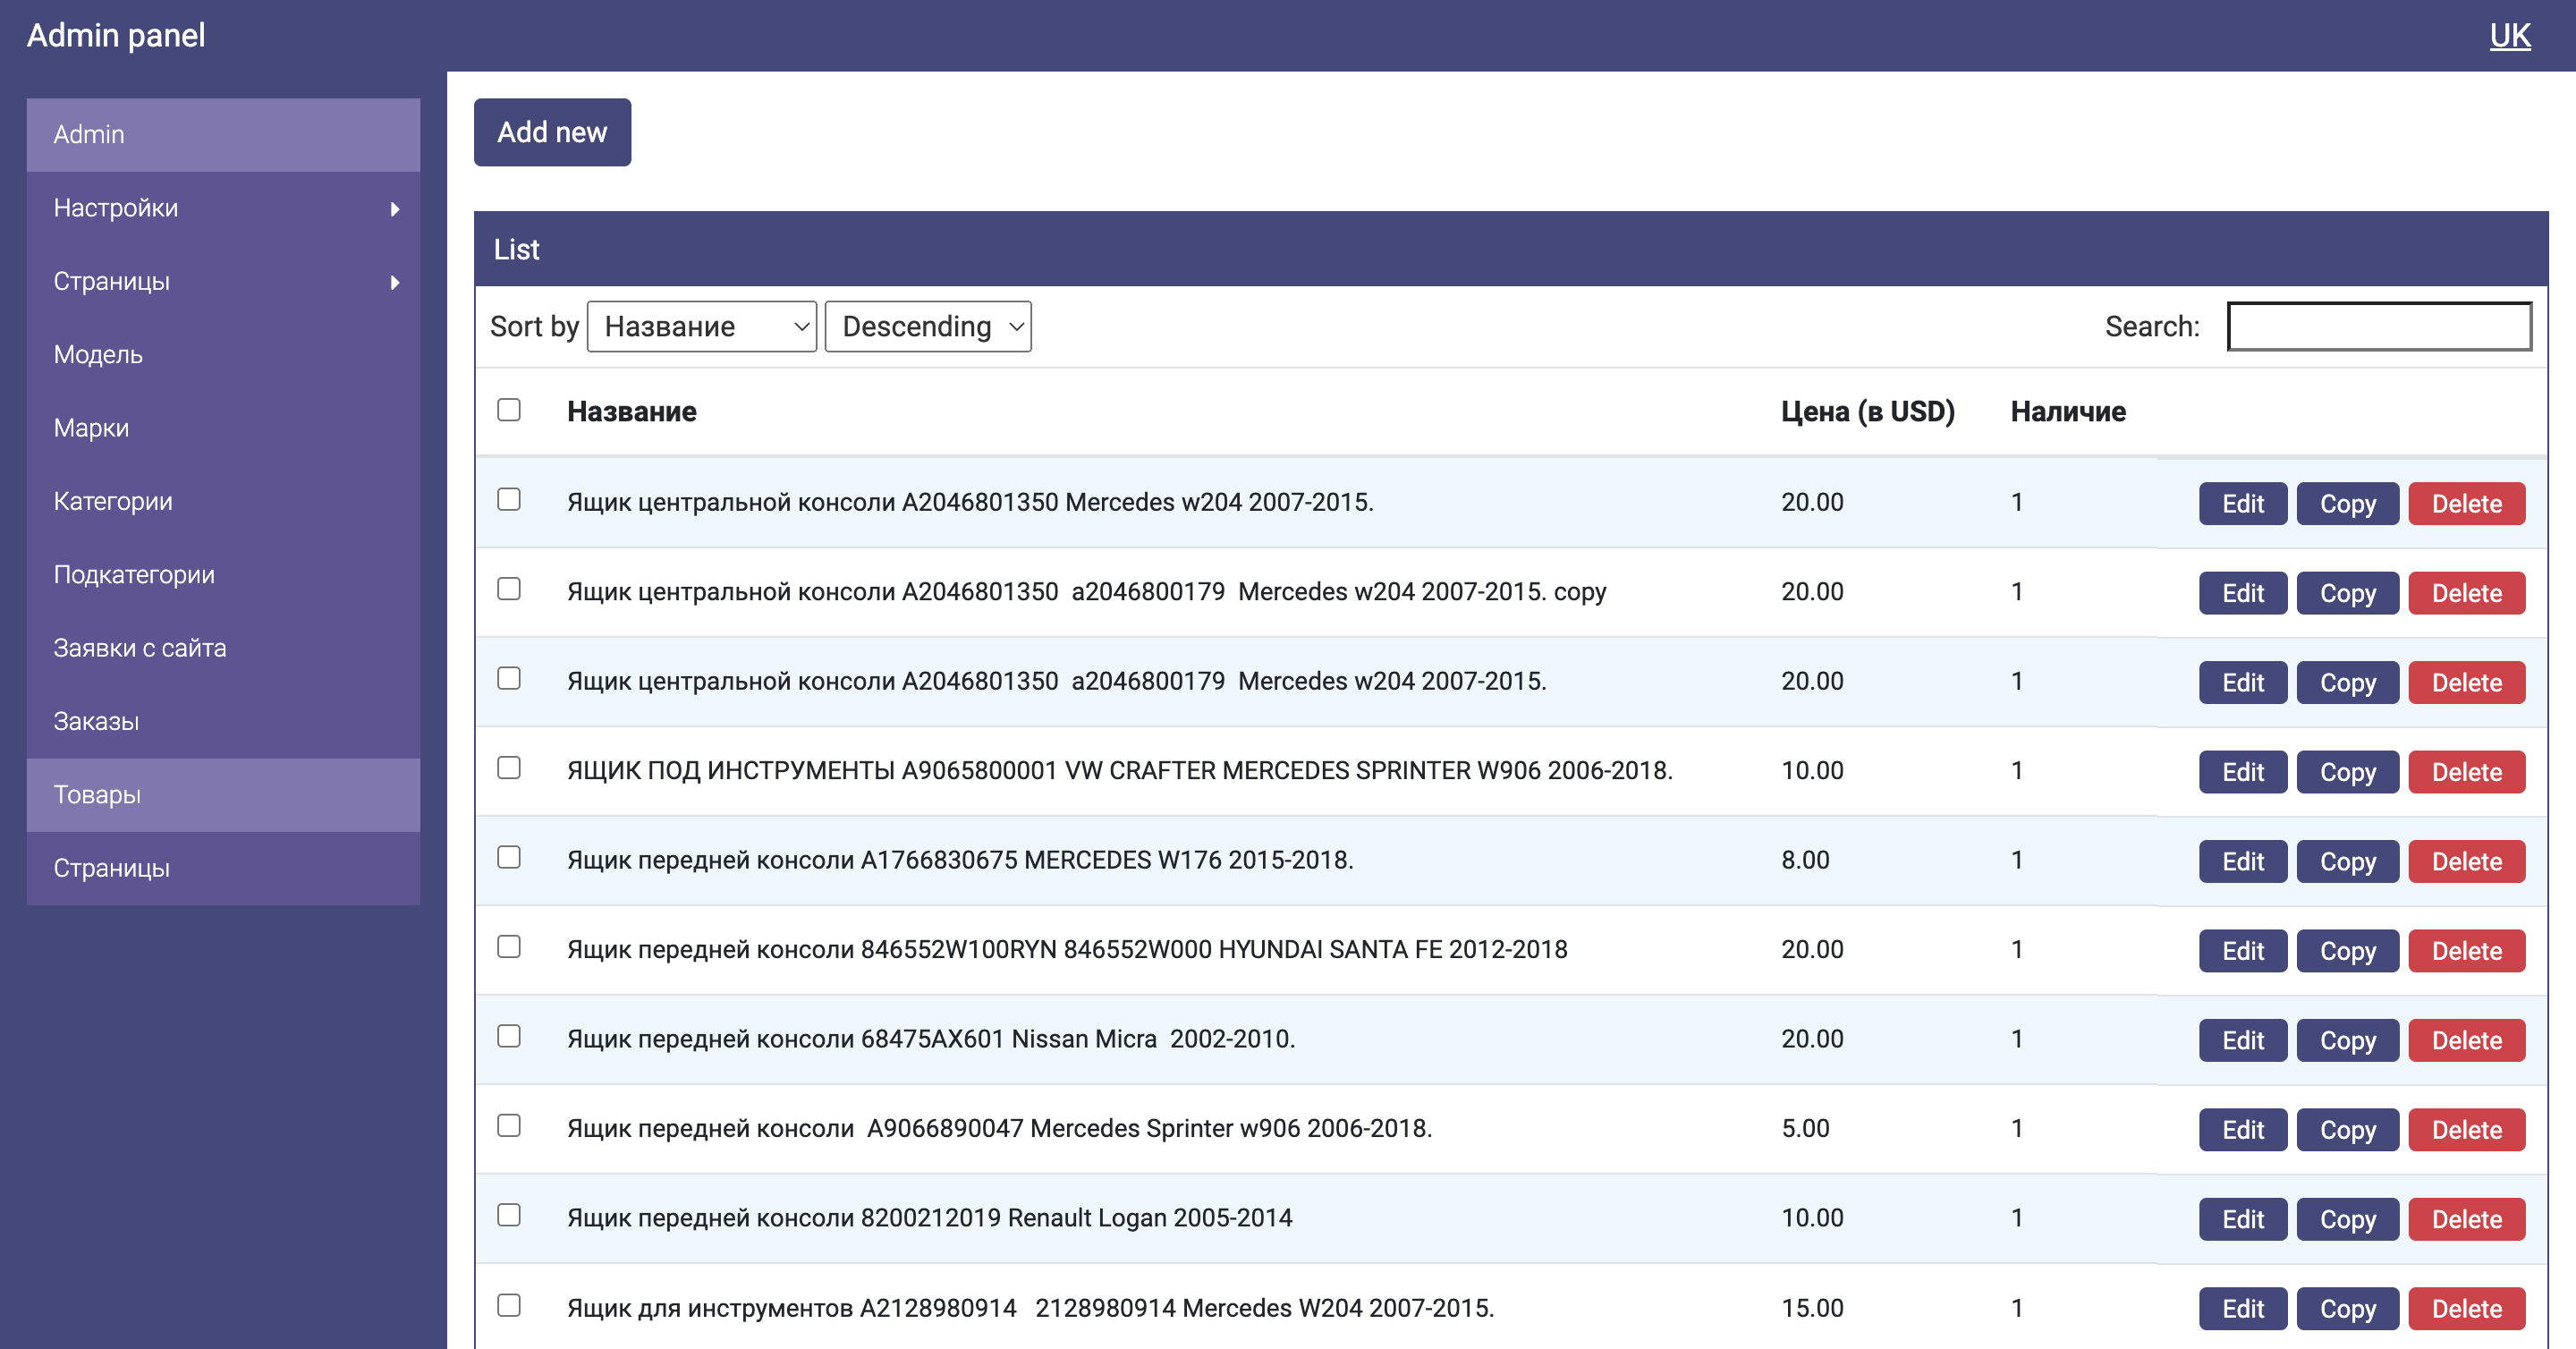Edit the A9066890047 Mercedes Sprinter item

coord(2242,1130)
